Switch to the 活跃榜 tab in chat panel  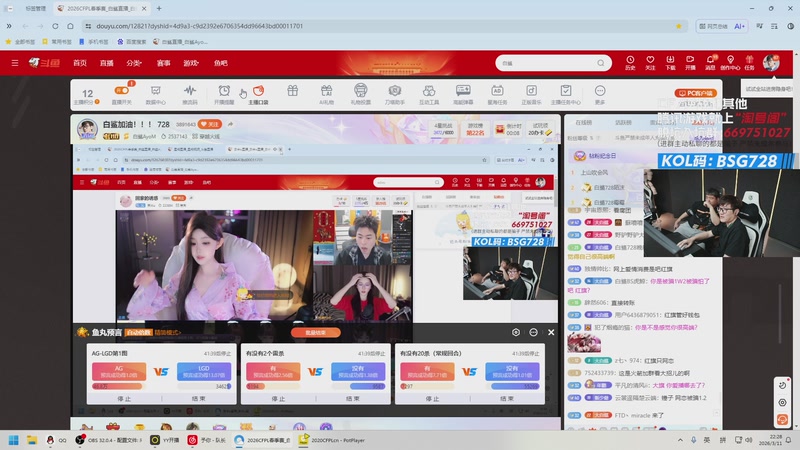[x=623, y=122]
